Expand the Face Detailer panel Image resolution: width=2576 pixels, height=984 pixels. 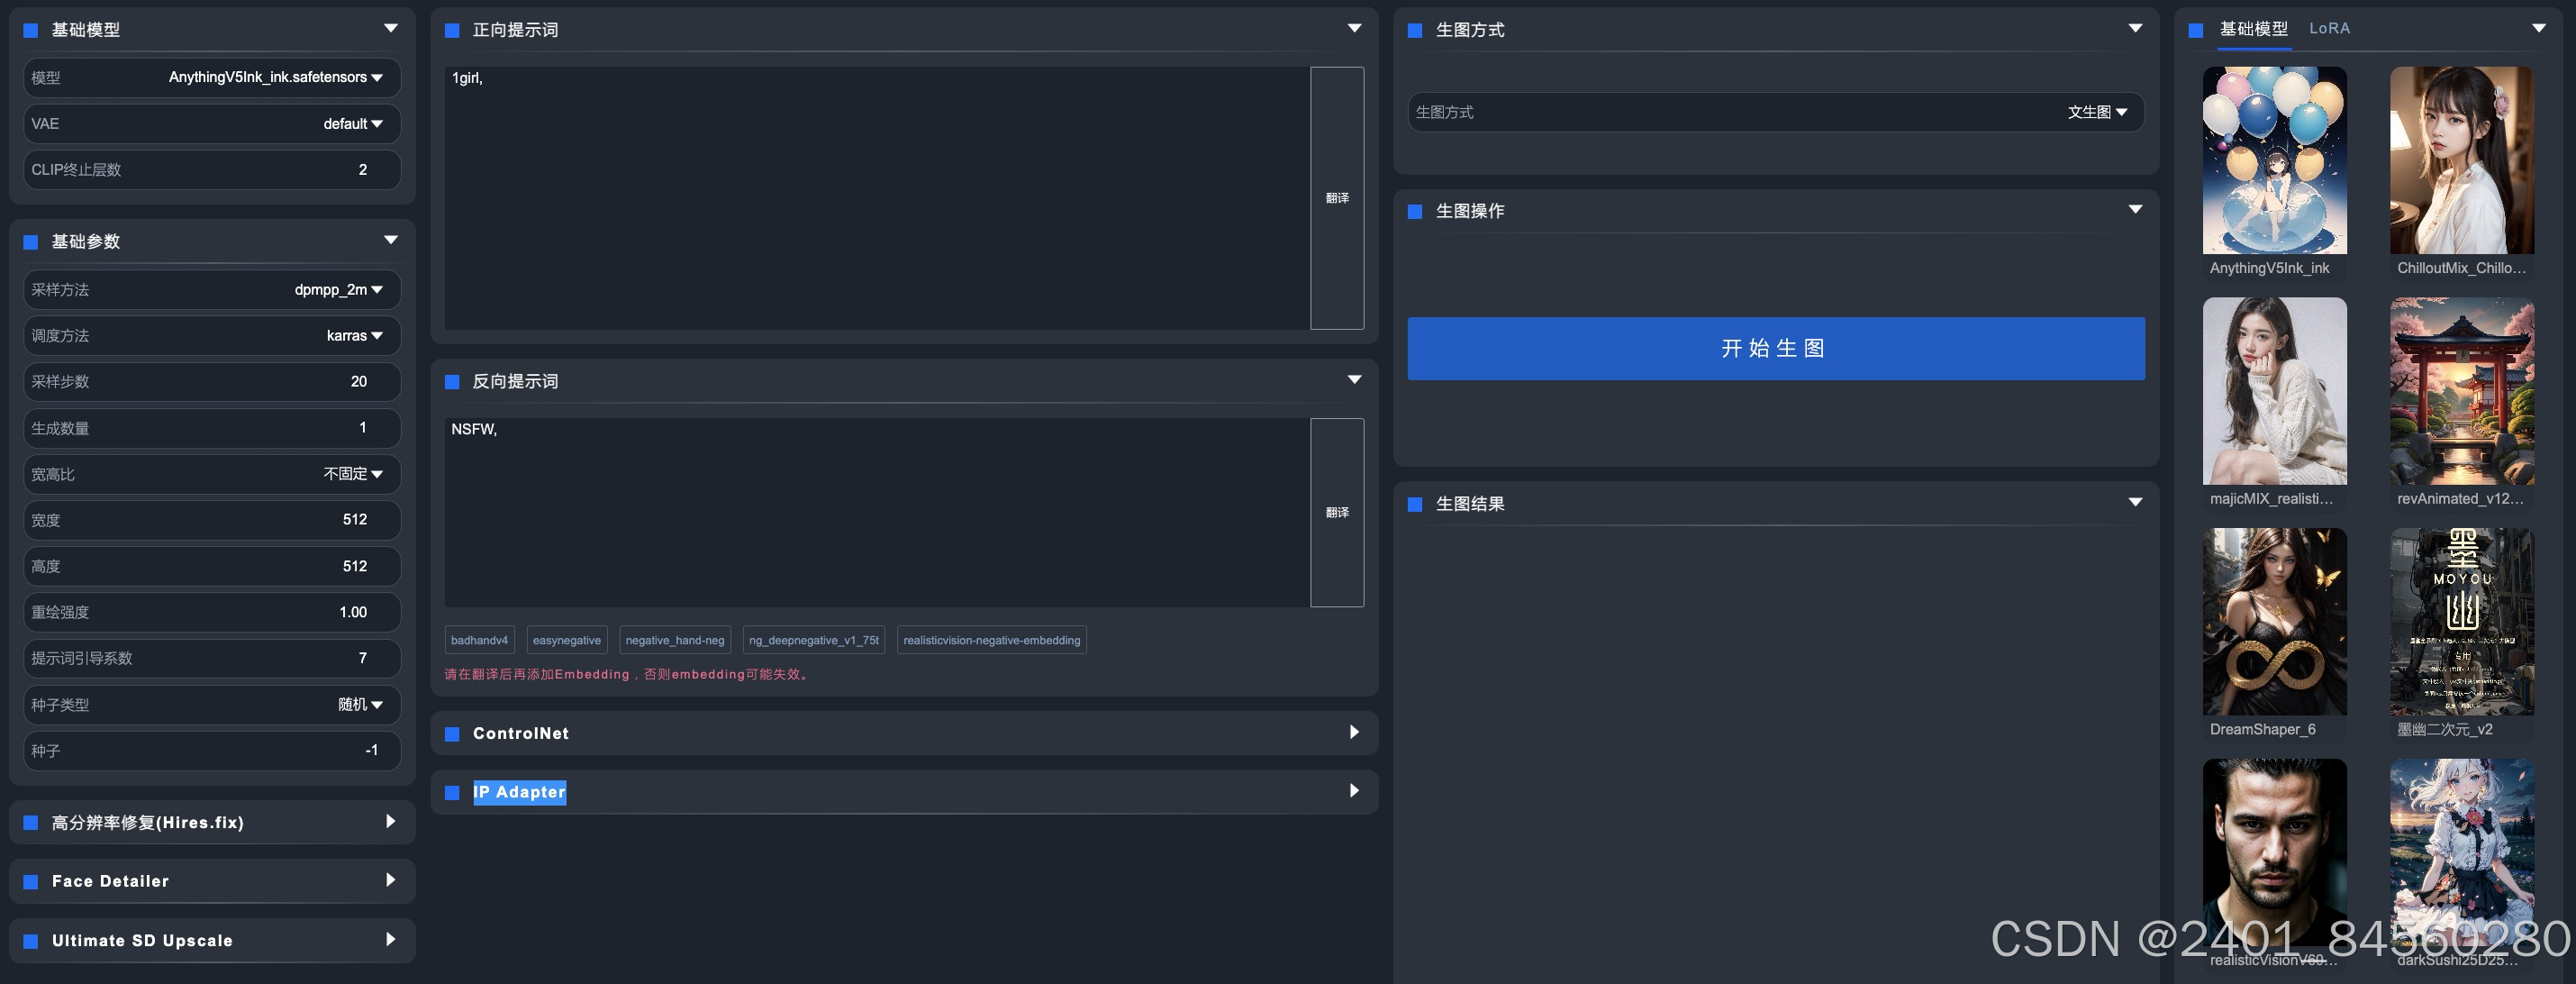[x=390, y=880]
